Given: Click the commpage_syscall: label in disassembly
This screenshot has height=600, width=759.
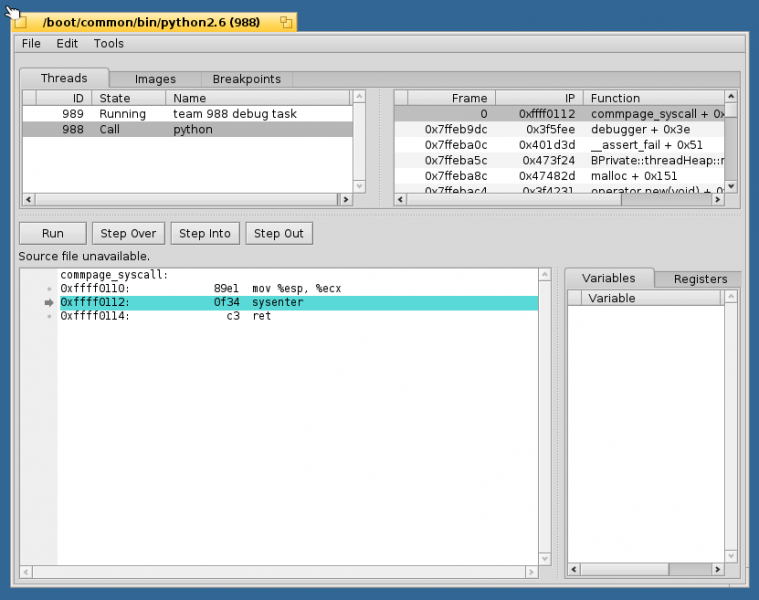Looking at the screenshot, I should click(x=114, y=275).
